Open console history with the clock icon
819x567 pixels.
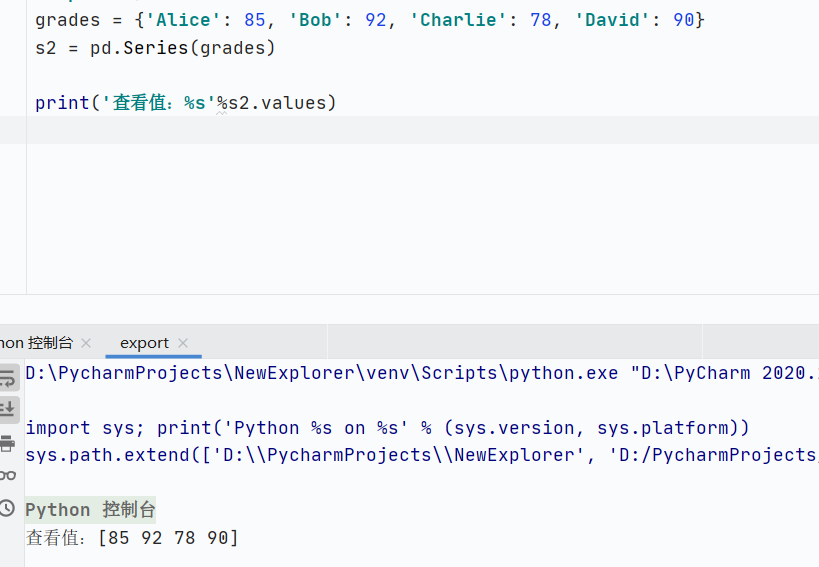pyautogui.click(x=7, y=509)
